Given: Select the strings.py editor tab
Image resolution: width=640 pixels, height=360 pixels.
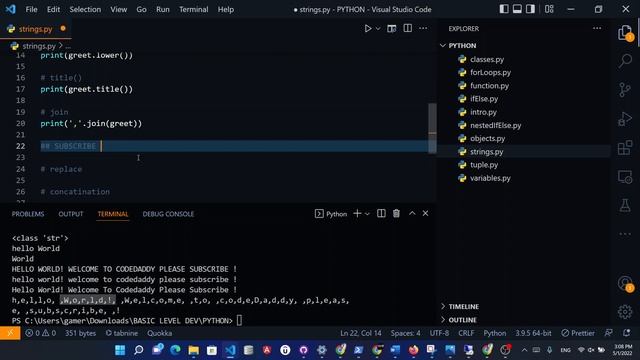Looking at the screenshot, I should pyautogui.click(x=36, y=29).
